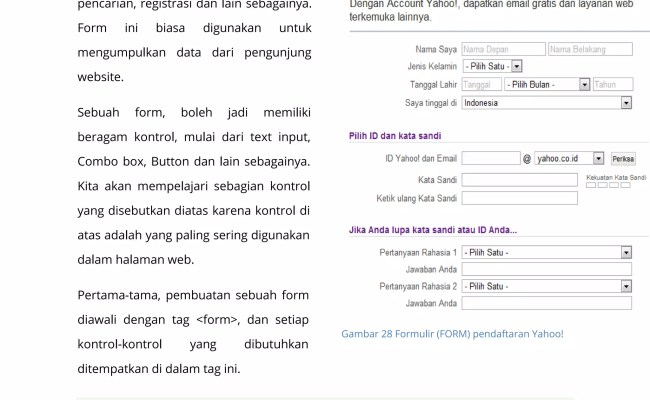Open the Pertanyaan Rahasia 1 dropdown
This screenshot has height=400, width=650.
[547, 252]
